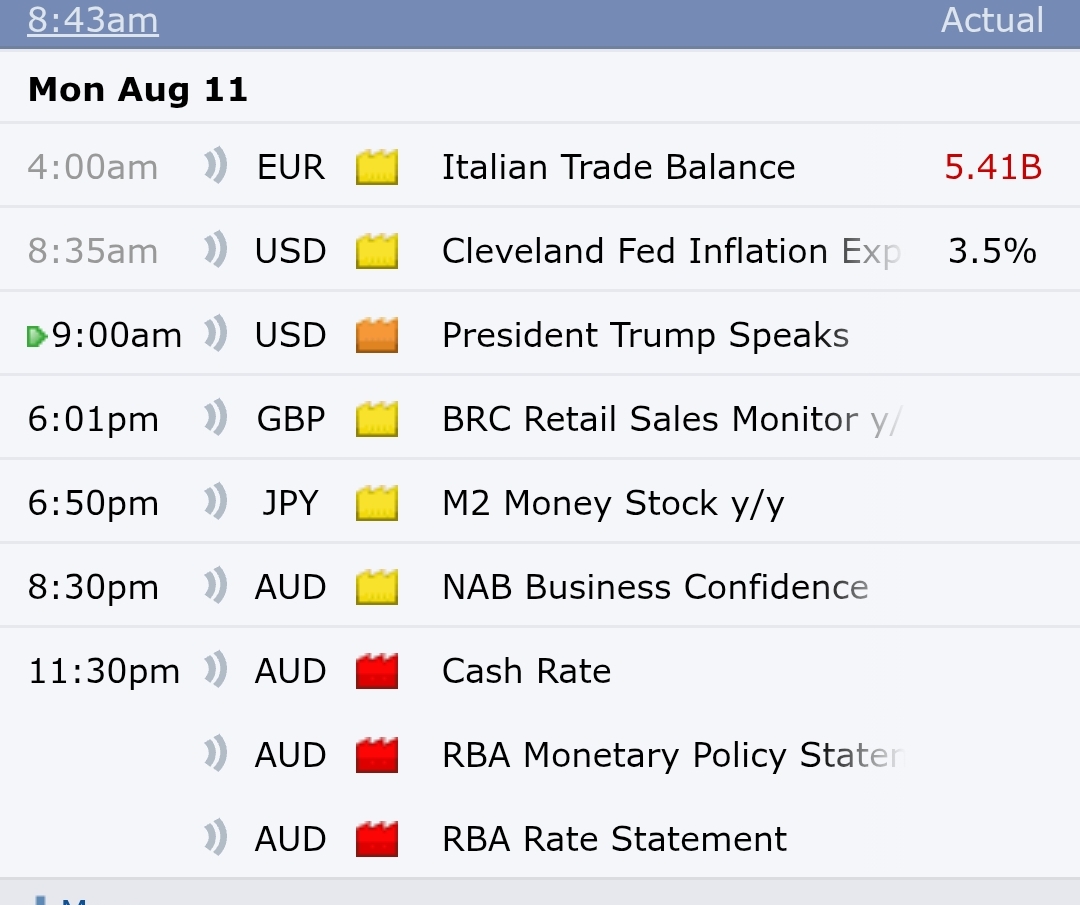Click the yellow impact icon for Italian Trade Balance
This screenshot has height=905, width=1080.
[x=377, y=167]
